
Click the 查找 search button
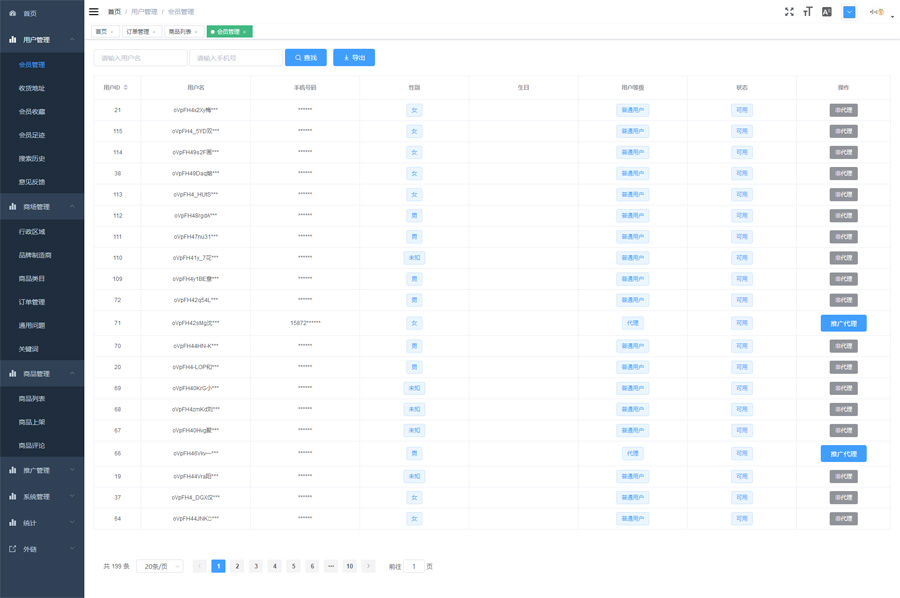[x=306, y=58]
